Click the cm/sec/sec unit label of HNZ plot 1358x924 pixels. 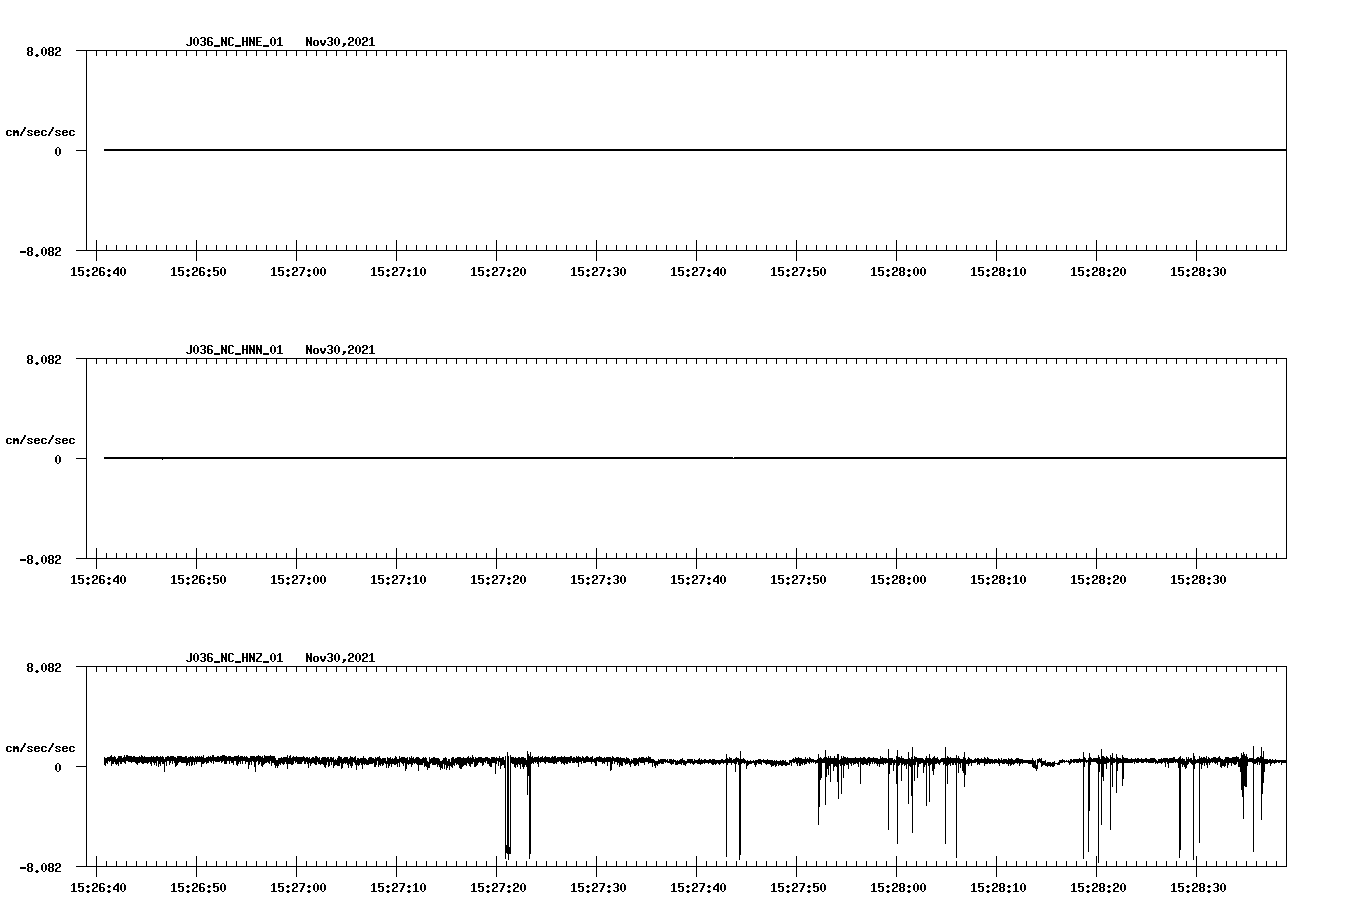point(40,748)
